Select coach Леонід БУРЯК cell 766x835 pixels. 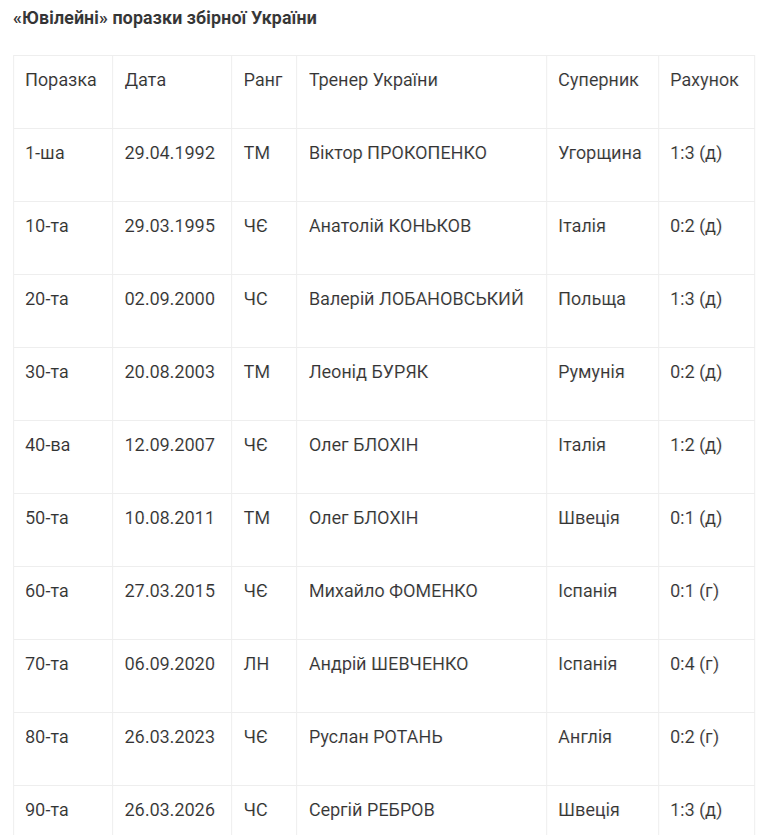point(369,372)
